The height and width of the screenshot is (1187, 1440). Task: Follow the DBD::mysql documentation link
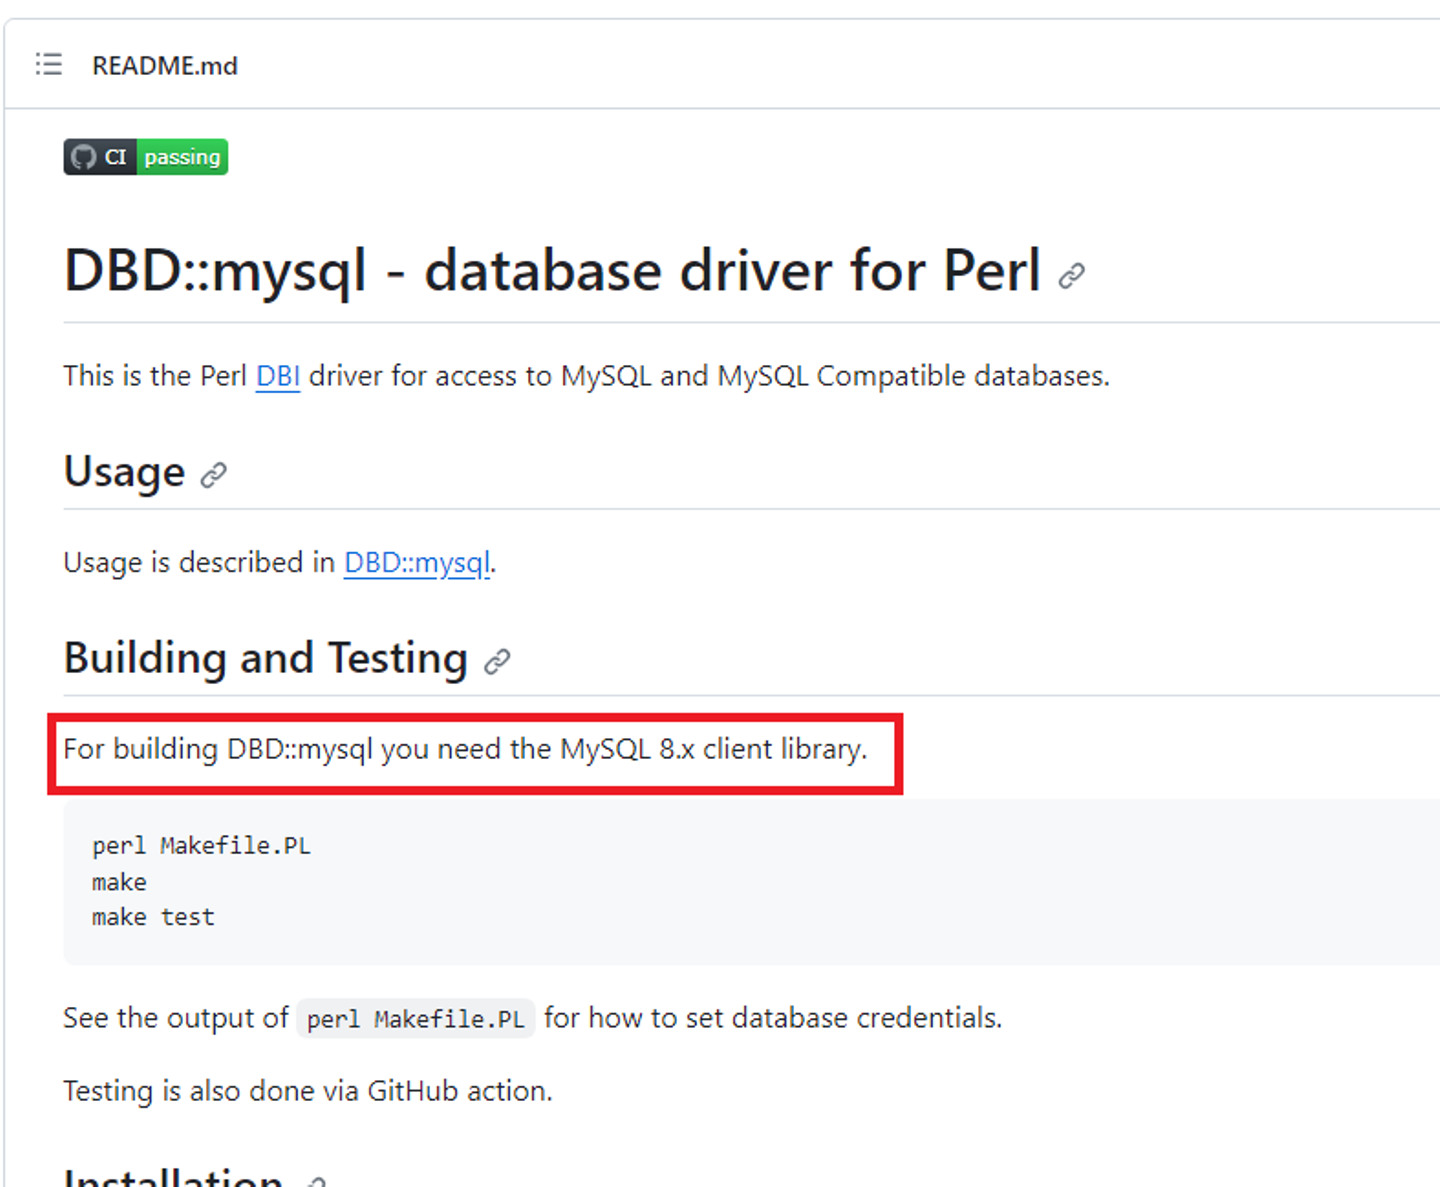click(417, 563)
